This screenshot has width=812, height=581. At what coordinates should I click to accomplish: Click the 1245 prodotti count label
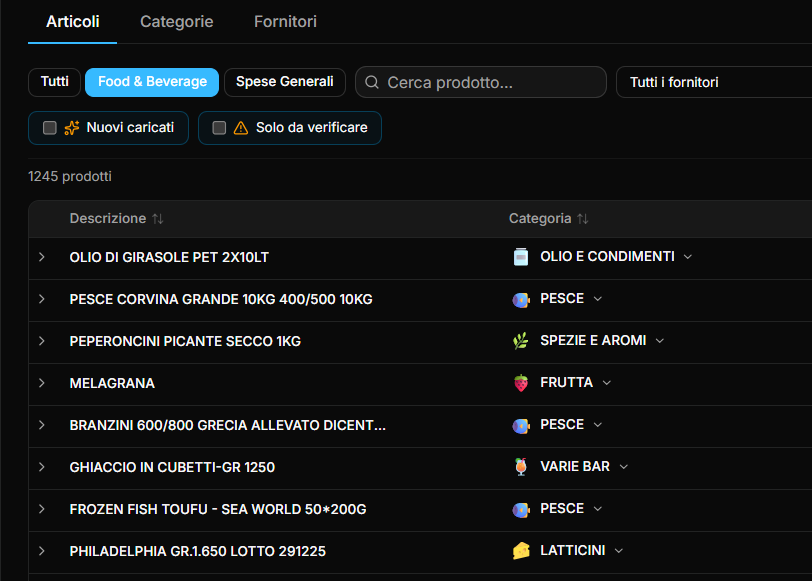(70, 177)
